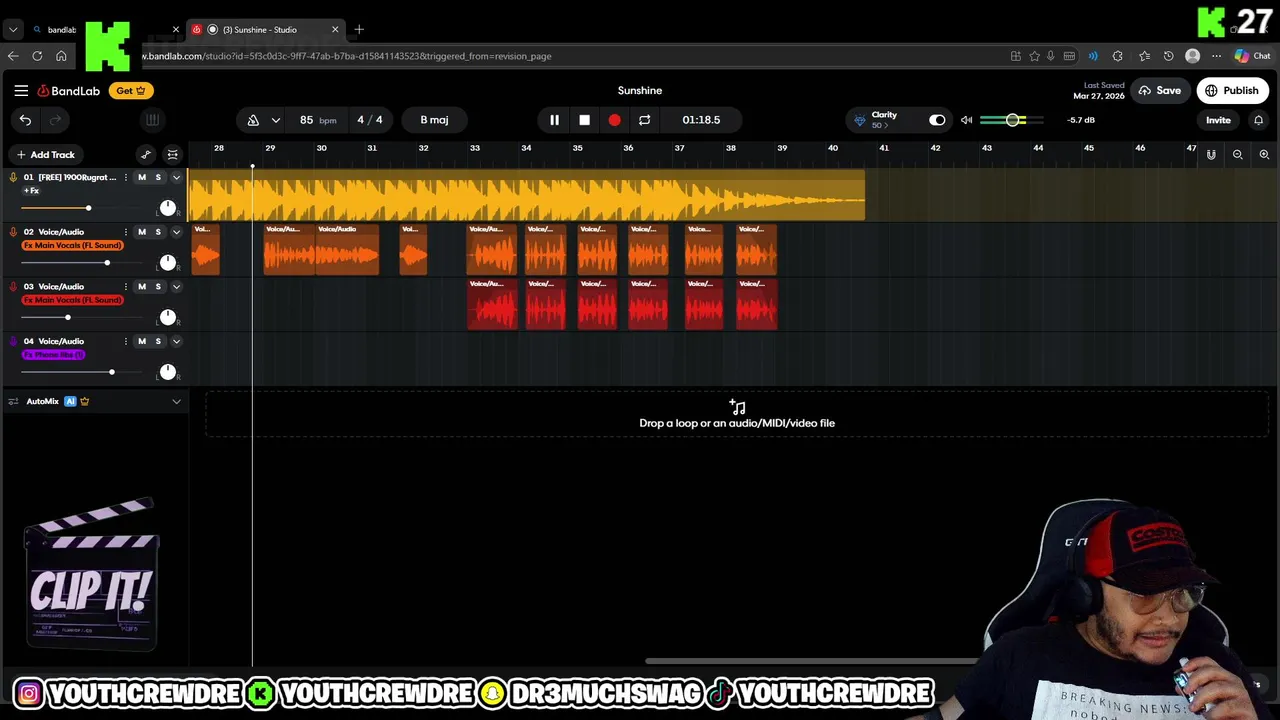Open red Fx Main Vocals preset on track 03
Image resolution: width=1280 pixels, height=720 pixels.
pos(72,300)
